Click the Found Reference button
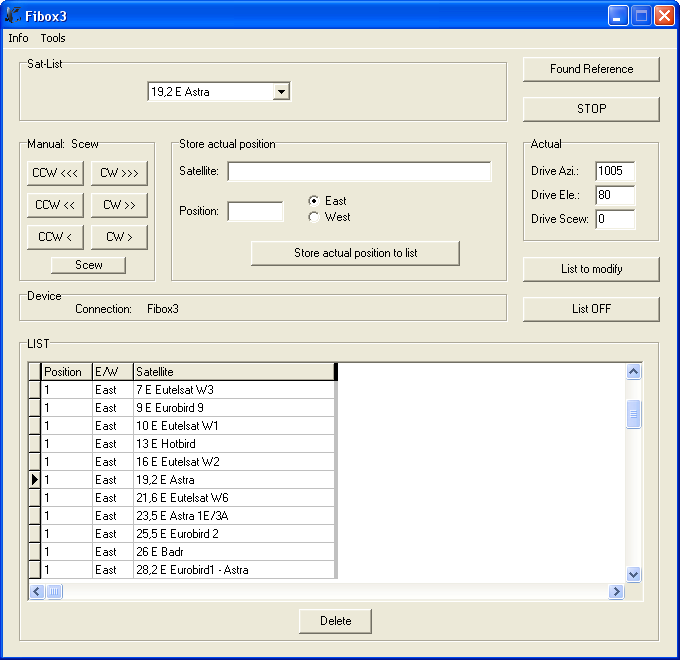This screenshot has height=660, width=680. tap(591, 69)
